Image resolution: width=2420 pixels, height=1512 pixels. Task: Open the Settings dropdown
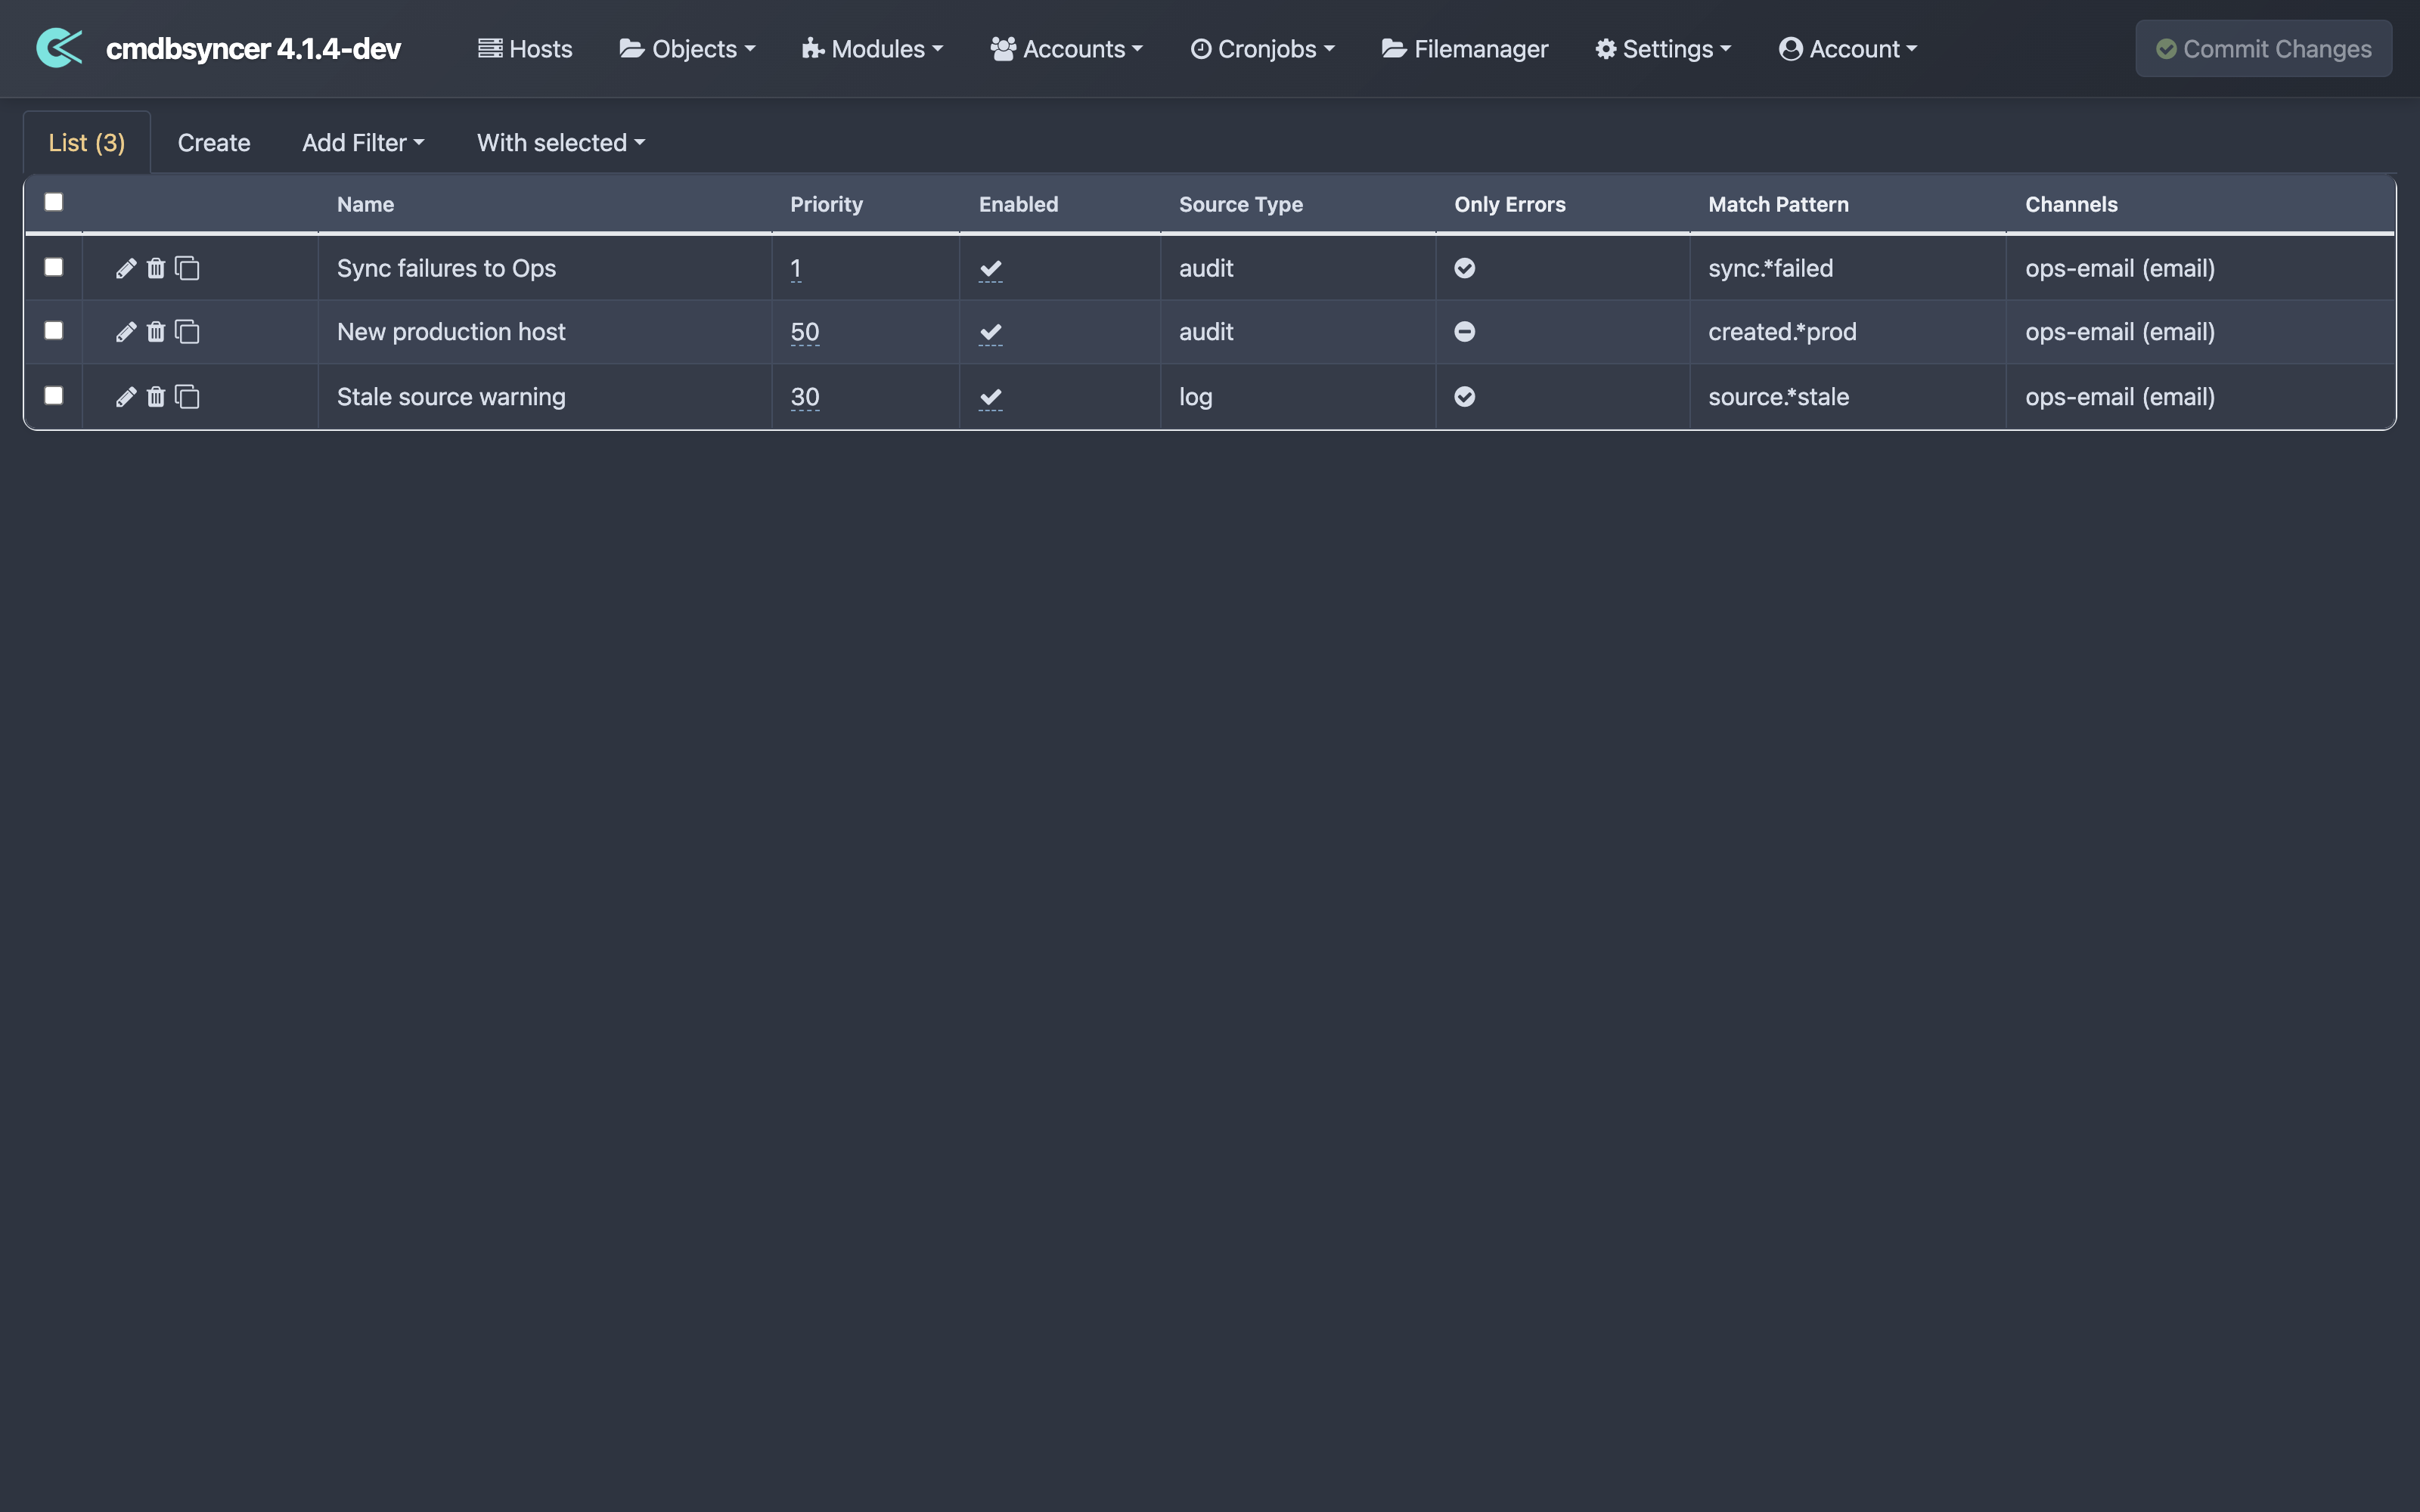[x=1663, y=49]
